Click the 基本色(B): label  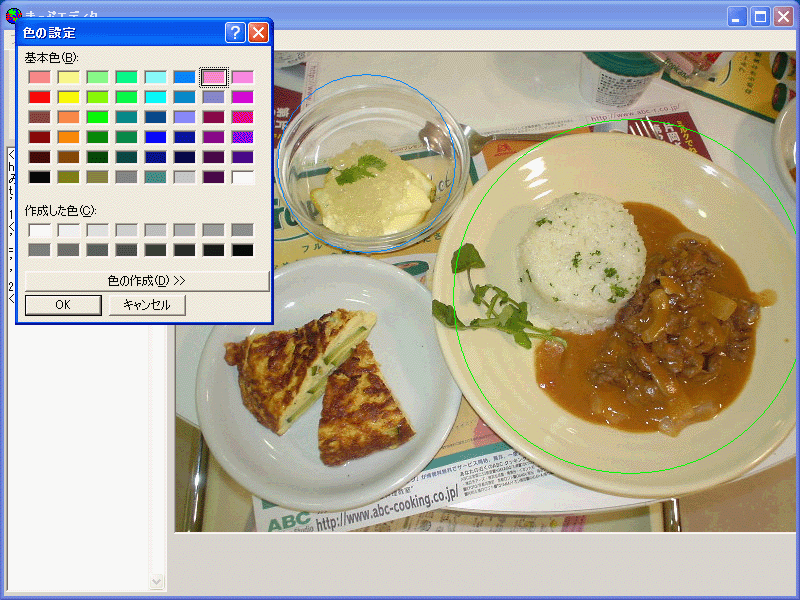pyautogui.click(x=52, y=58)
